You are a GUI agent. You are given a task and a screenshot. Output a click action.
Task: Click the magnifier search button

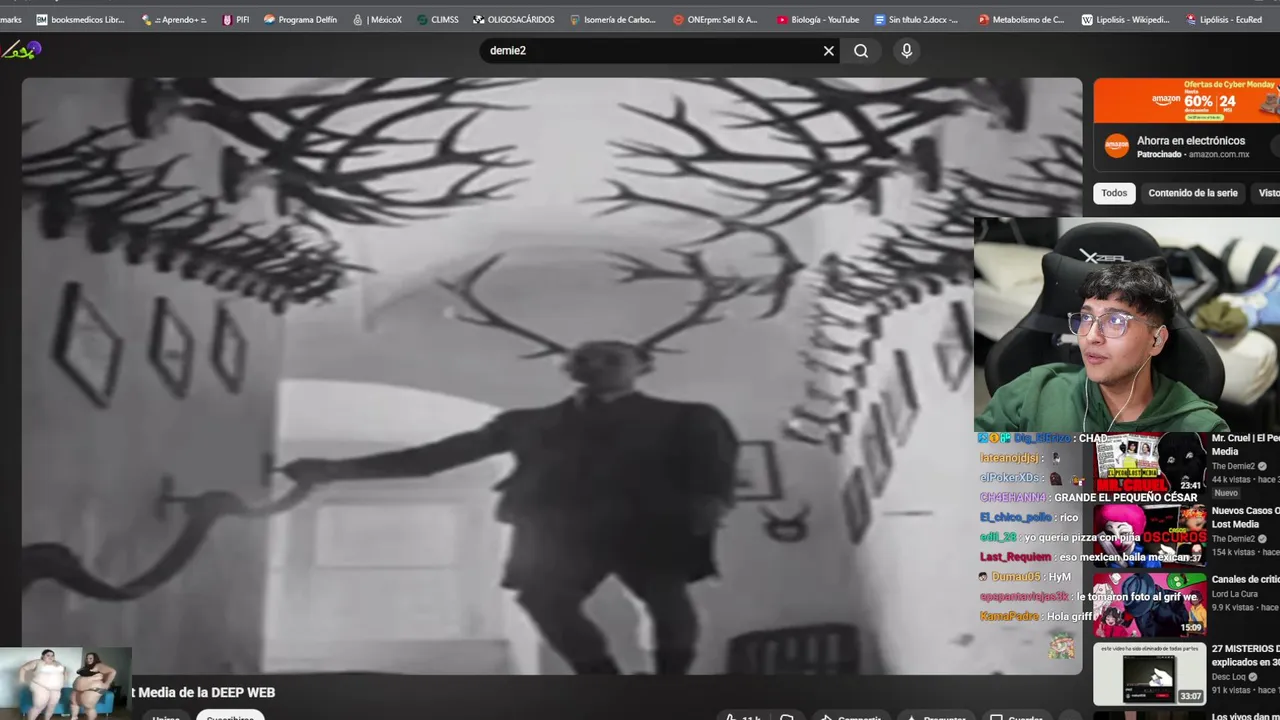click(x=861, y=51)
